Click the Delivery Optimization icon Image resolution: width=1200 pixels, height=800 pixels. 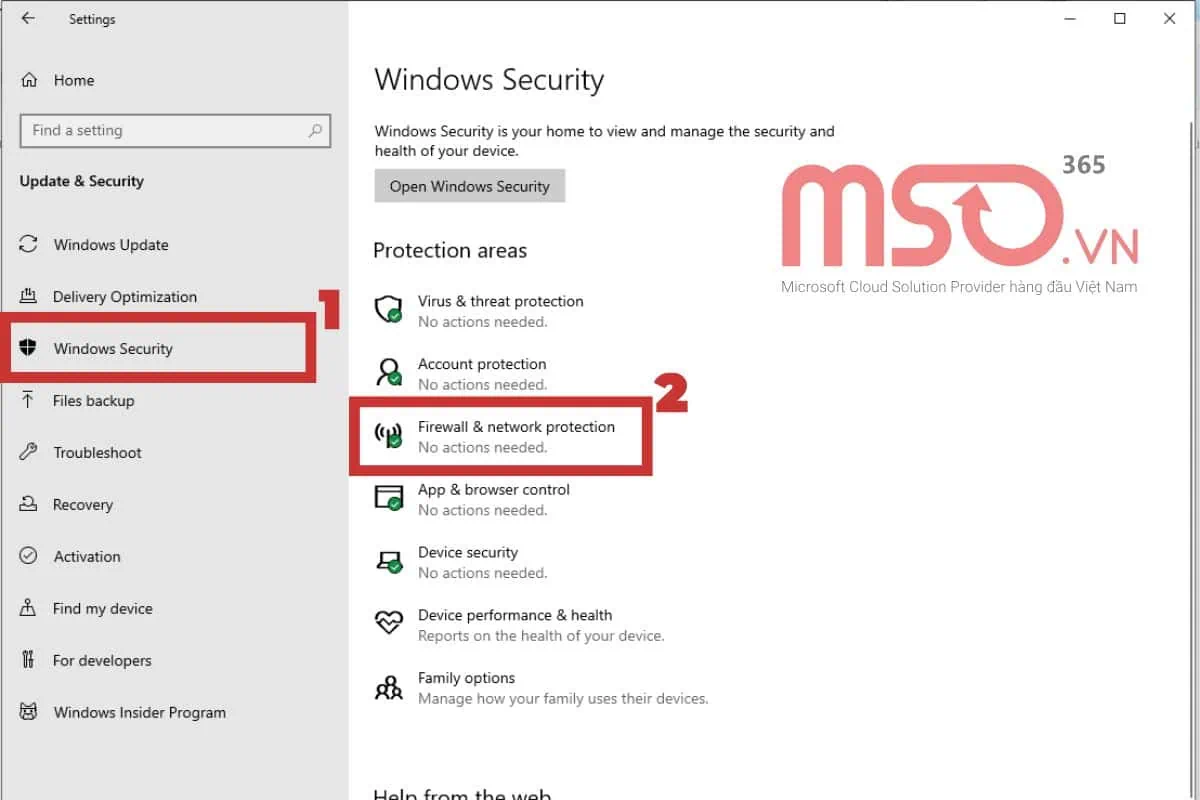tap(29, 297)
